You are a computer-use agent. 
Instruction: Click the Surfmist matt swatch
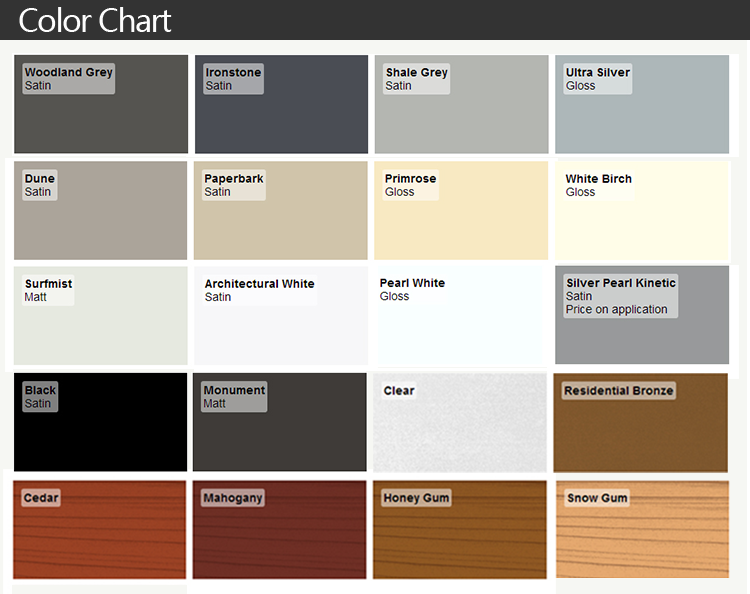click(101, 316)
